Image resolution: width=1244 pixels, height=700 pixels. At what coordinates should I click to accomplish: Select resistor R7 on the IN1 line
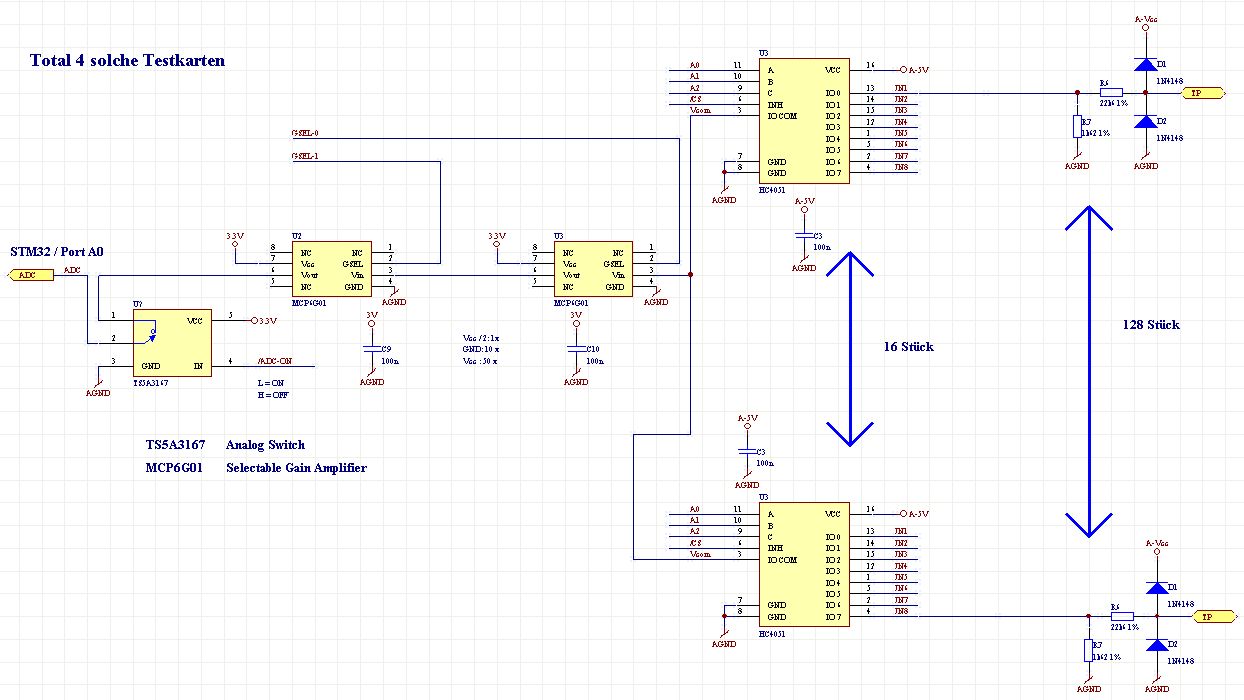click(1077, 126)
